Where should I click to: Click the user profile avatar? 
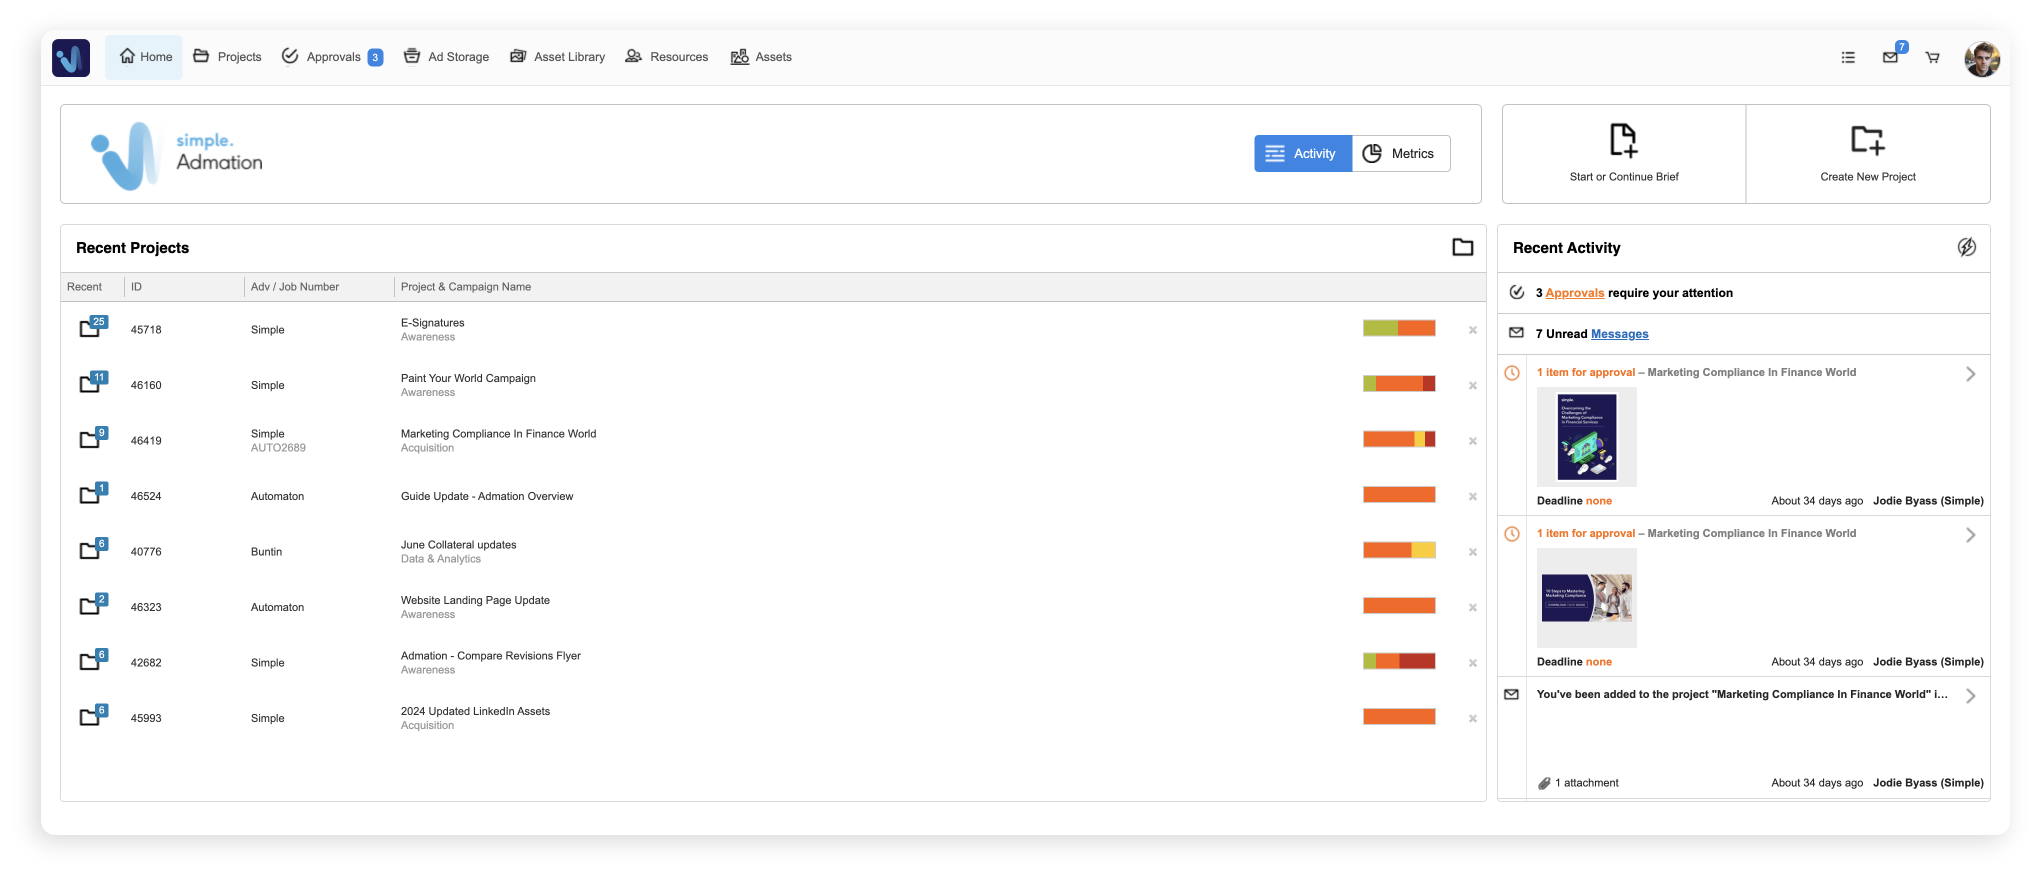(x=1981, y=59)
